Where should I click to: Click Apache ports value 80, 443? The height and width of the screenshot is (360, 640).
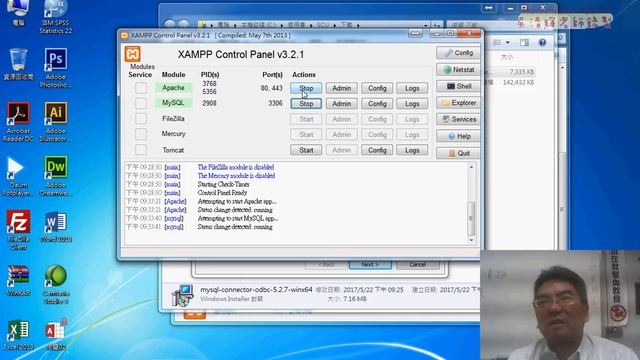[271, 88]
